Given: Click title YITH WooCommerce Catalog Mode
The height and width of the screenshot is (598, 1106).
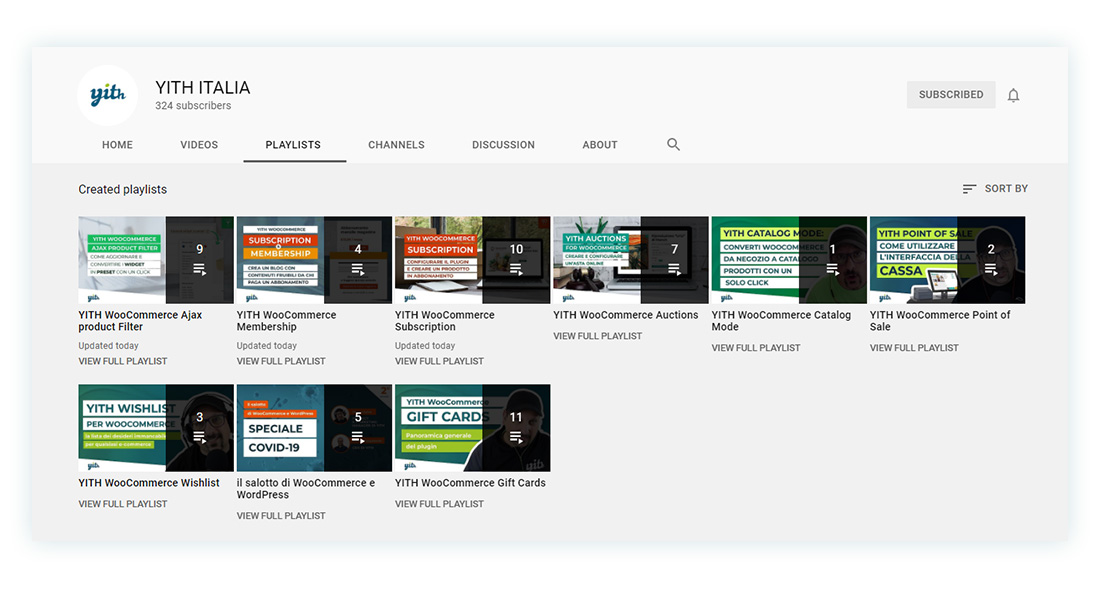Looking at the screenshot, I should (781, 321).
